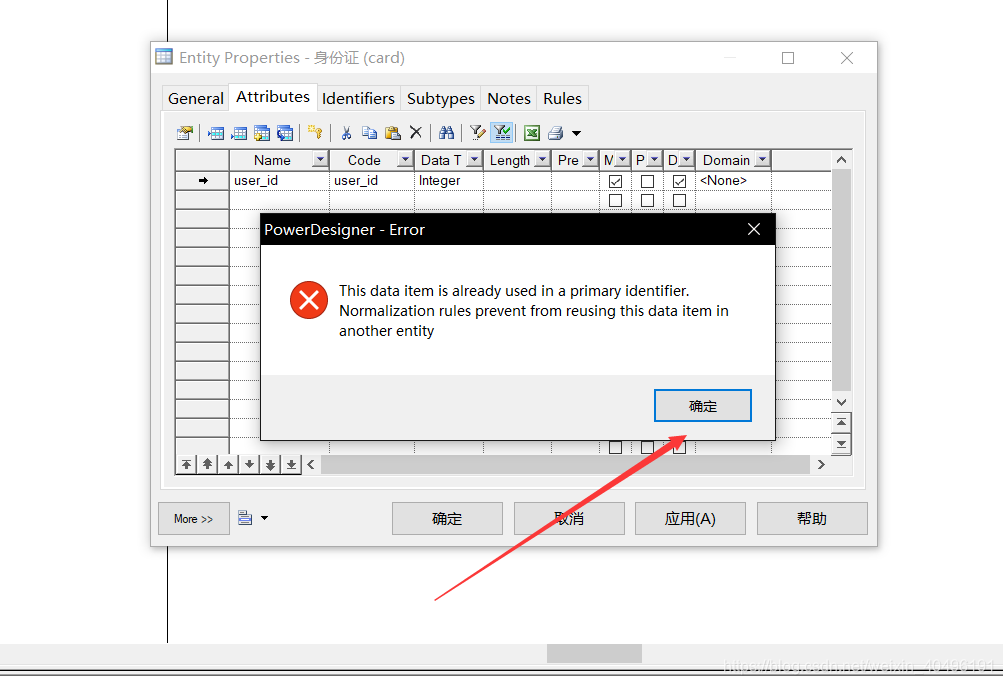Click the page horizontal scrollbar thumb at bottom
The width and height of the screenshot is (1003, 685).
pos(594,654)
